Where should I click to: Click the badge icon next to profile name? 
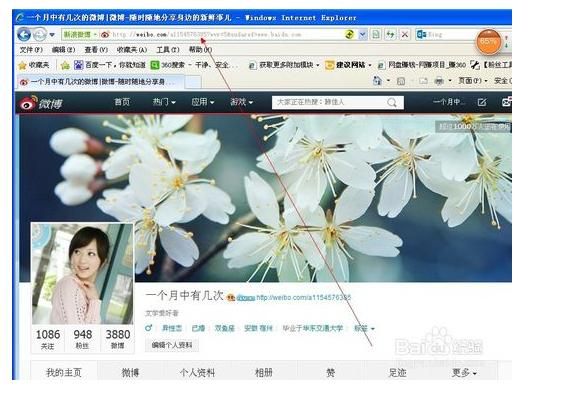point(231,298)
